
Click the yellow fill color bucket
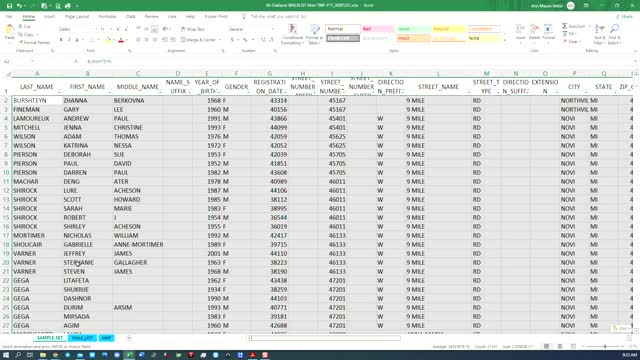(108, 40)
